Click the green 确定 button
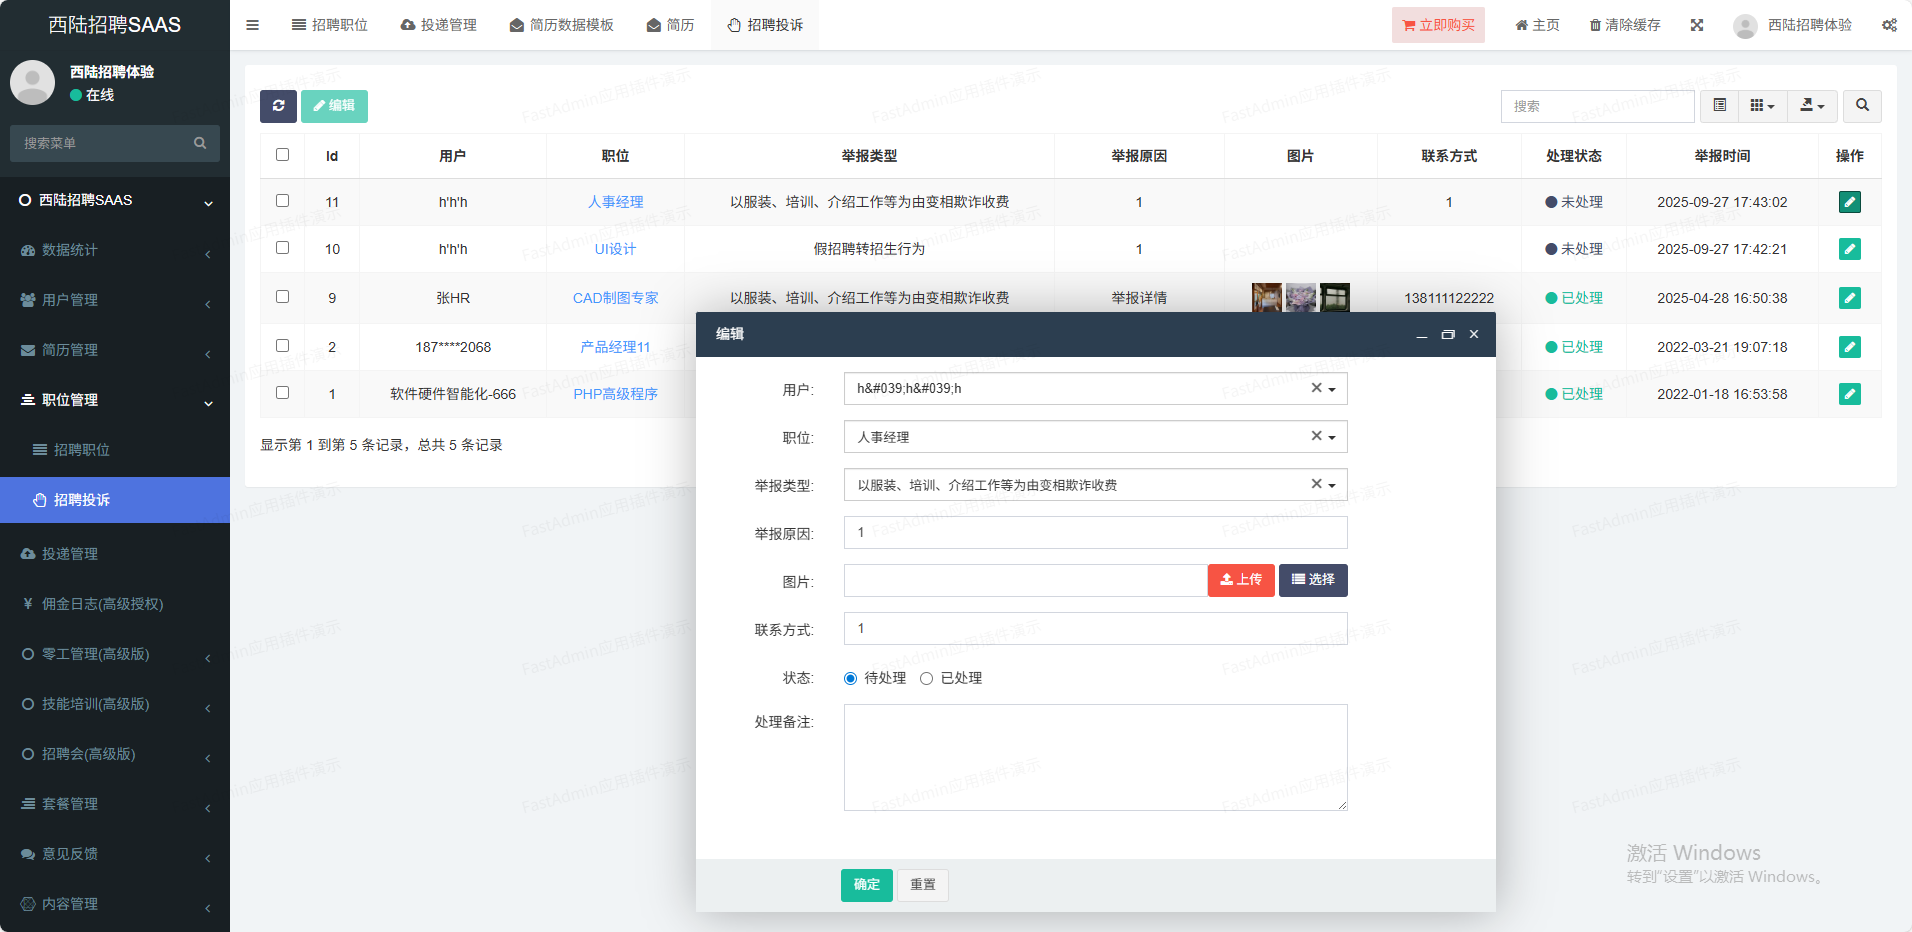The image size is (1912, 932). pos(866,885)
